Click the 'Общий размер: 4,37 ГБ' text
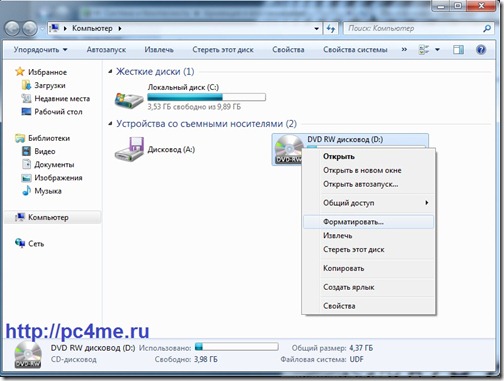 coord(332,348)
